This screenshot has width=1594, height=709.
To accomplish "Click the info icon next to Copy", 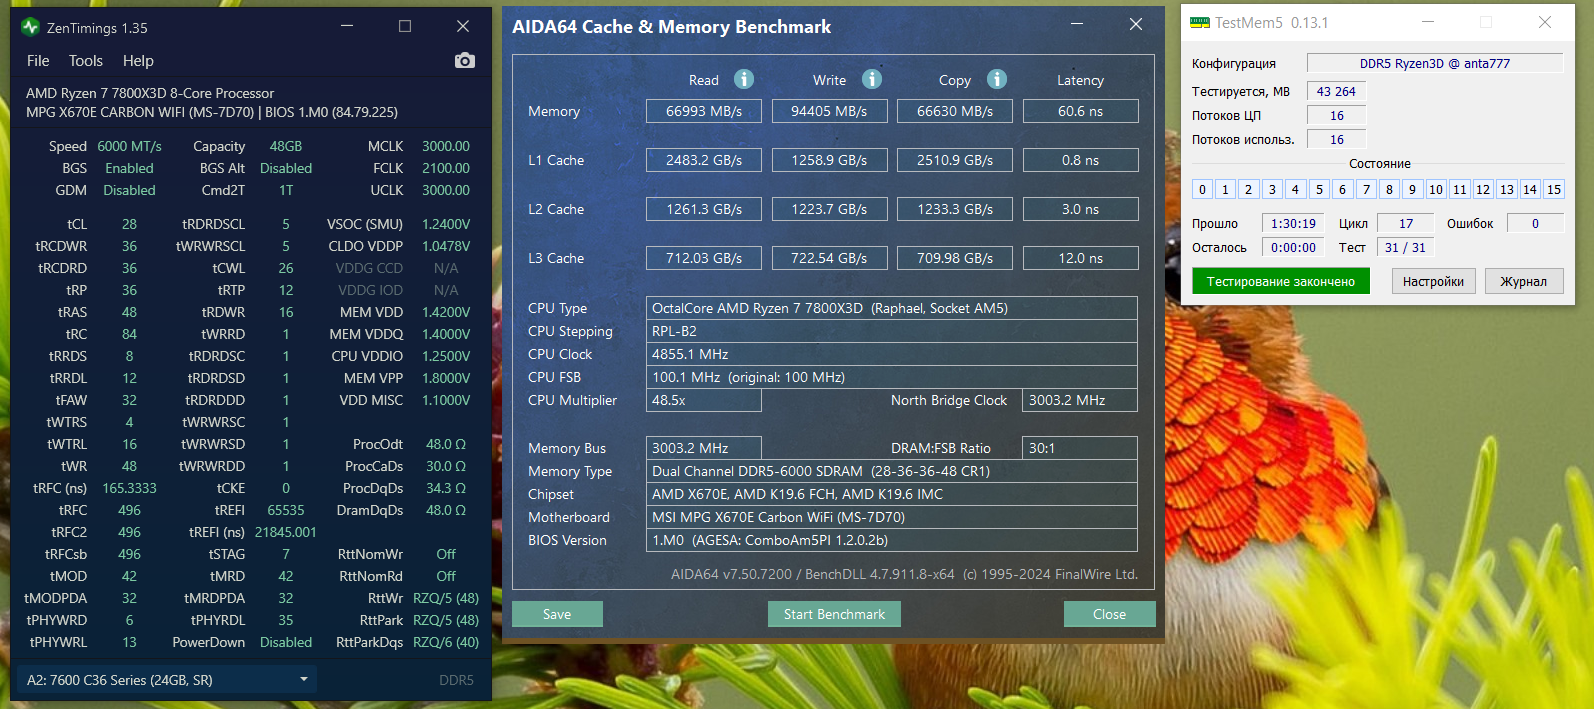I will (997, 79).
